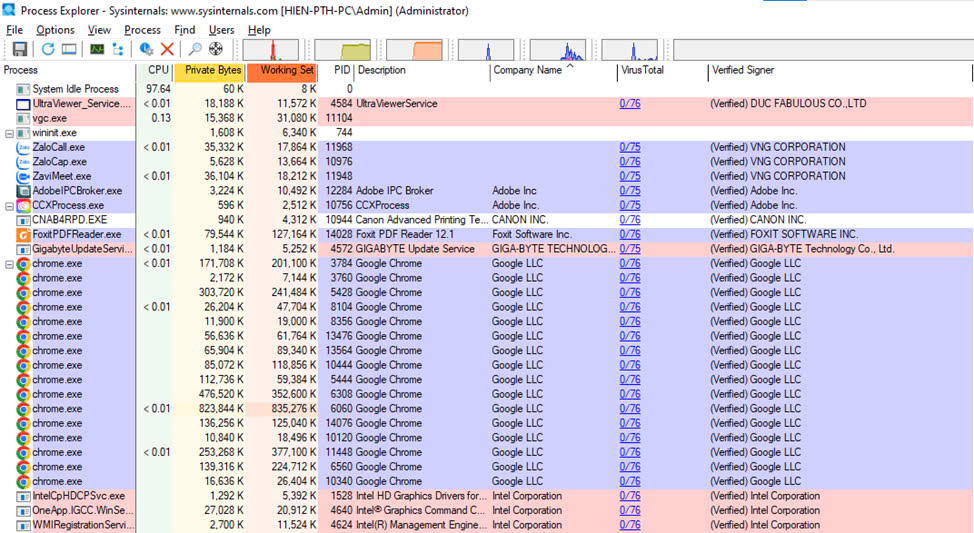
Task: Click the description Intel HD Graphics Drivers
Action: [x=421, y=496]
